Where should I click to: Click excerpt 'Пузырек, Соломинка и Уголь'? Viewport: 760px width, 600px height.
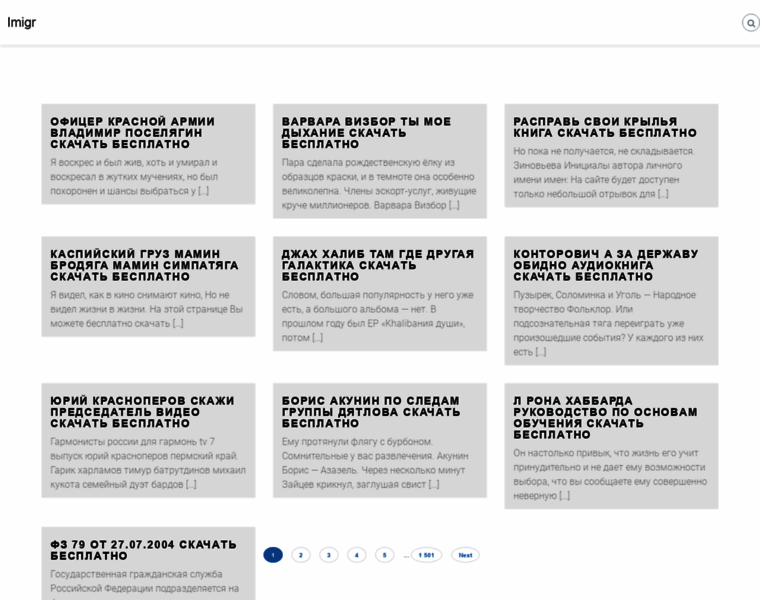(608, 323)
